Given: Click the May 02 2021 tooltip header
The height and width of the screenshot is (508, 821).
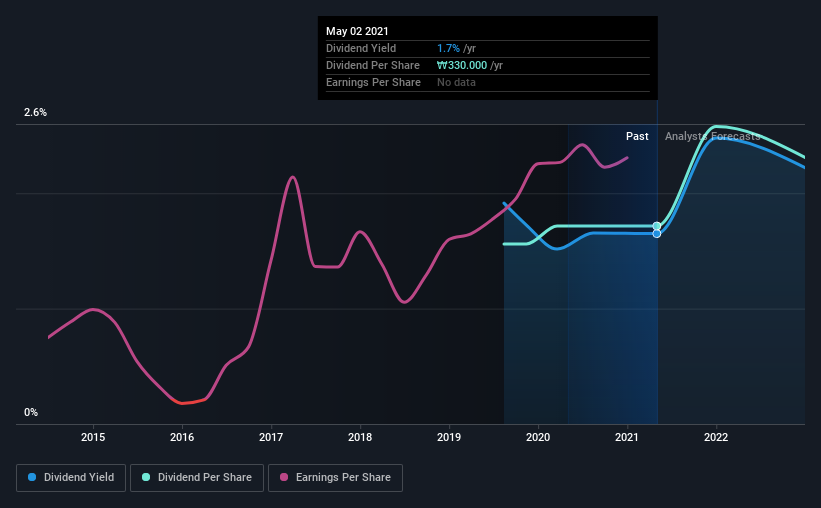Looking at the screenshot, I should pos(357,31).
